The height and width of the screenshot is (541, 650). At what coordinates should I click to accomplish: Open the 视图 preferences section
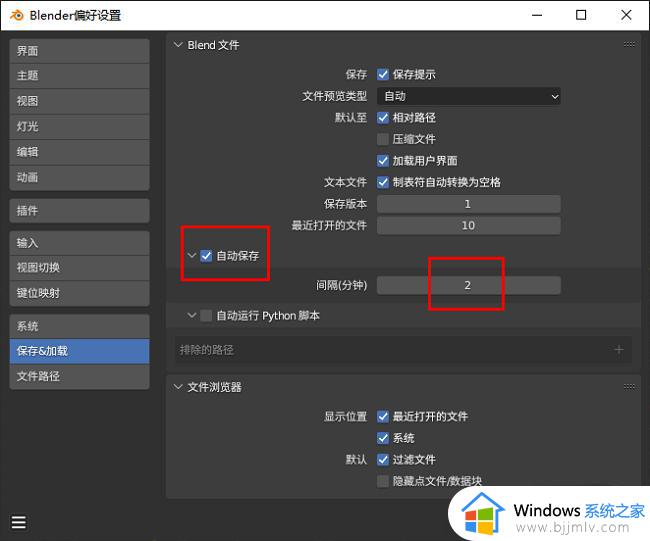(x=79, y=101)
